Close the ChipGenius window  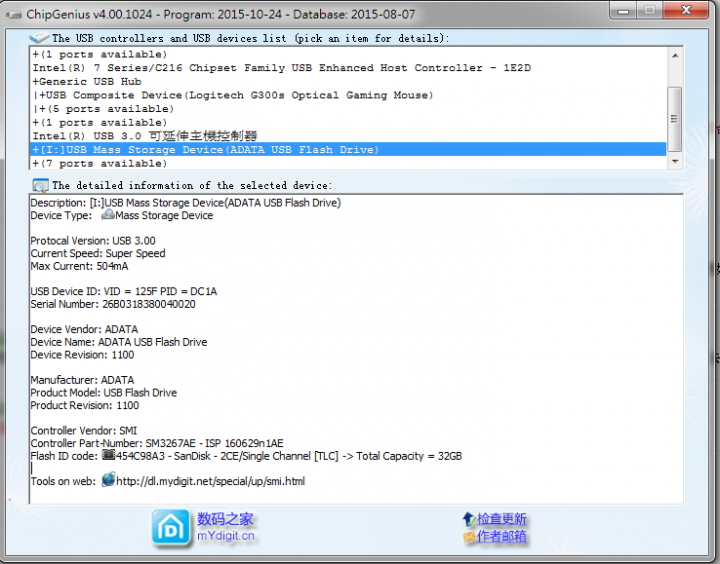pyautogui.click(x=686, y=10)
